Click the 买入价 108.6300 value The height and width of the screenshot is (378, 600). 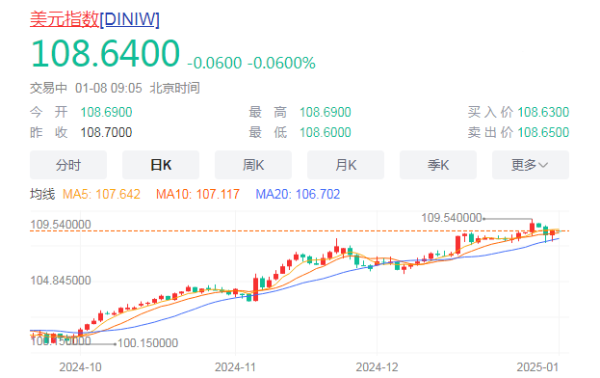(543, 112)
